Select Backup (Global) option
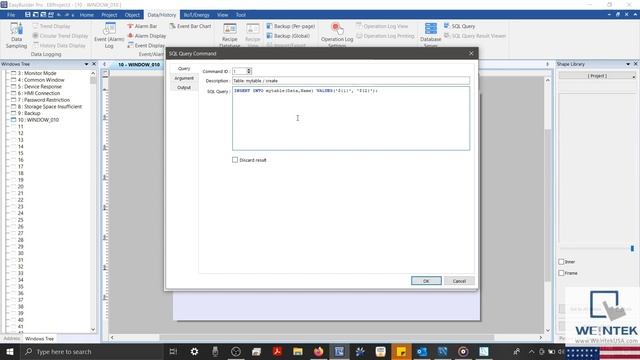 [x=288, y=36]
